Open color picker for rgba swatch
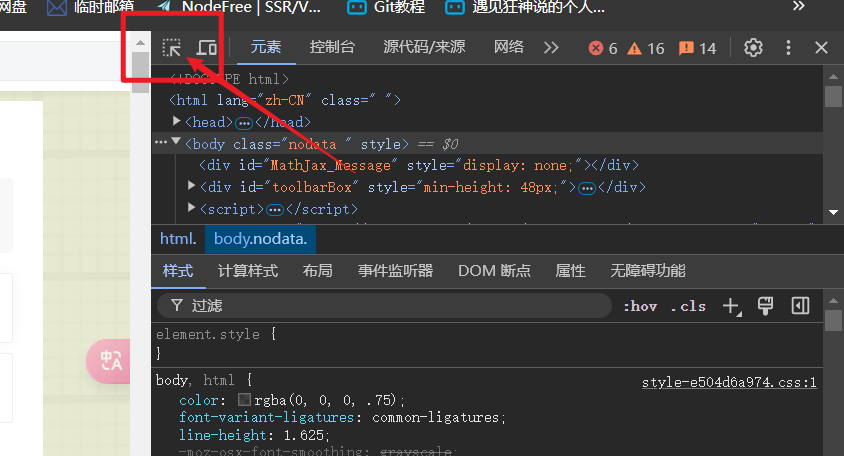 (x=244, y=399)
